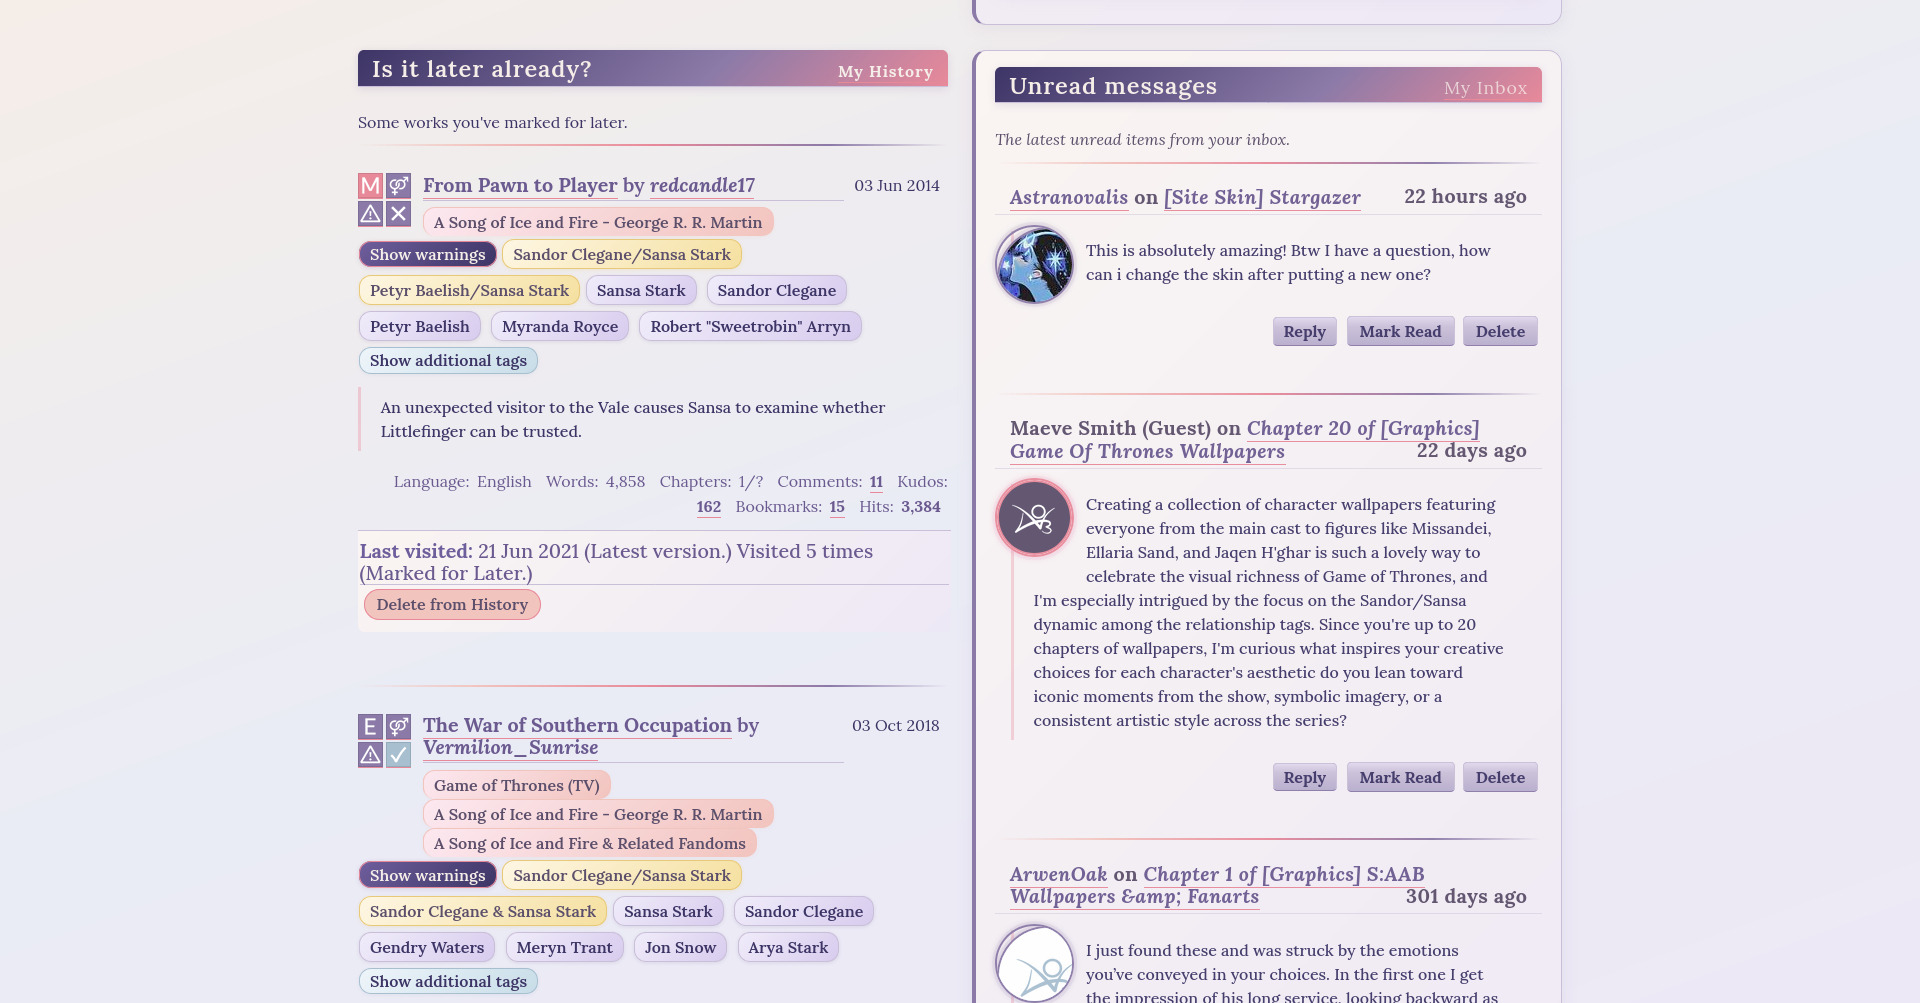Visit author redcandle17's profile
Image resolution: width=1920 pixels, height=1003 pixels.
(702, 185)
